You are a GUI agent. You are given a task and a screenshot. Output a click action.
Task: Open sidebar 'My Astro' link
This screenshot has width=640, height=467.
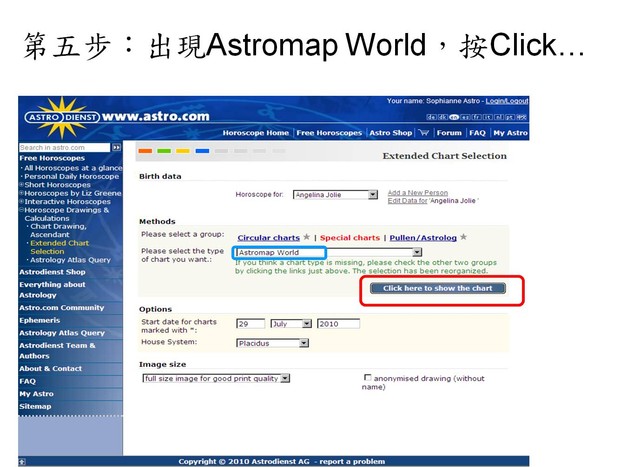click(x=36, y=394)
